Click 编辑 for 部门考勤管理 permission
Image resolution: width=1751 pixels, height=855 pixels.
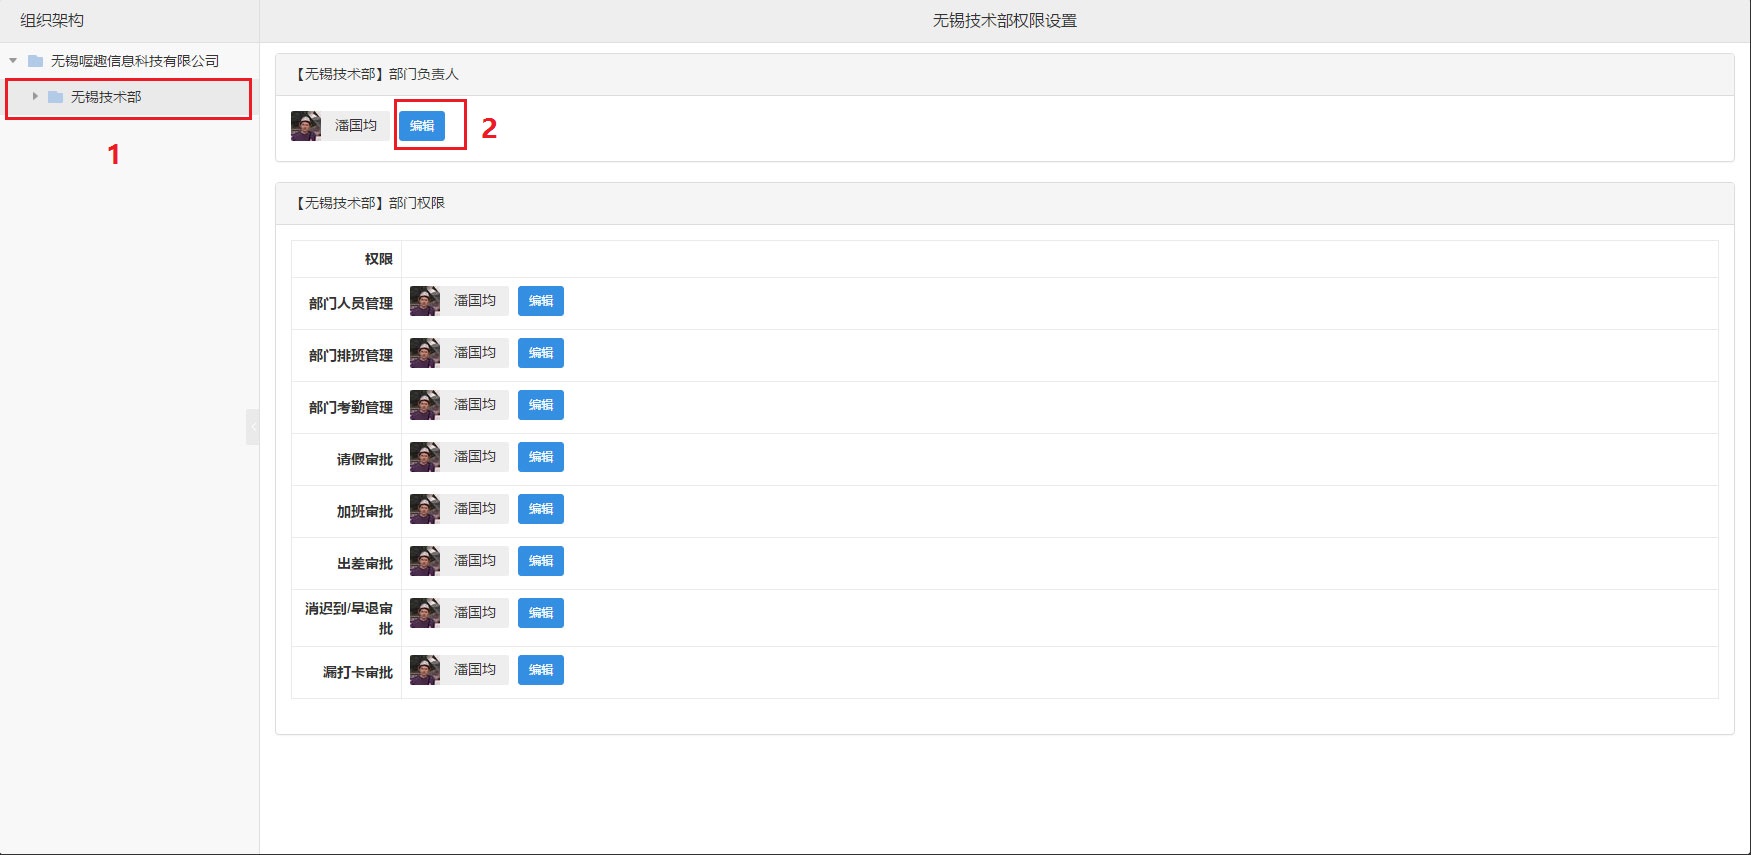pos(540,405)
